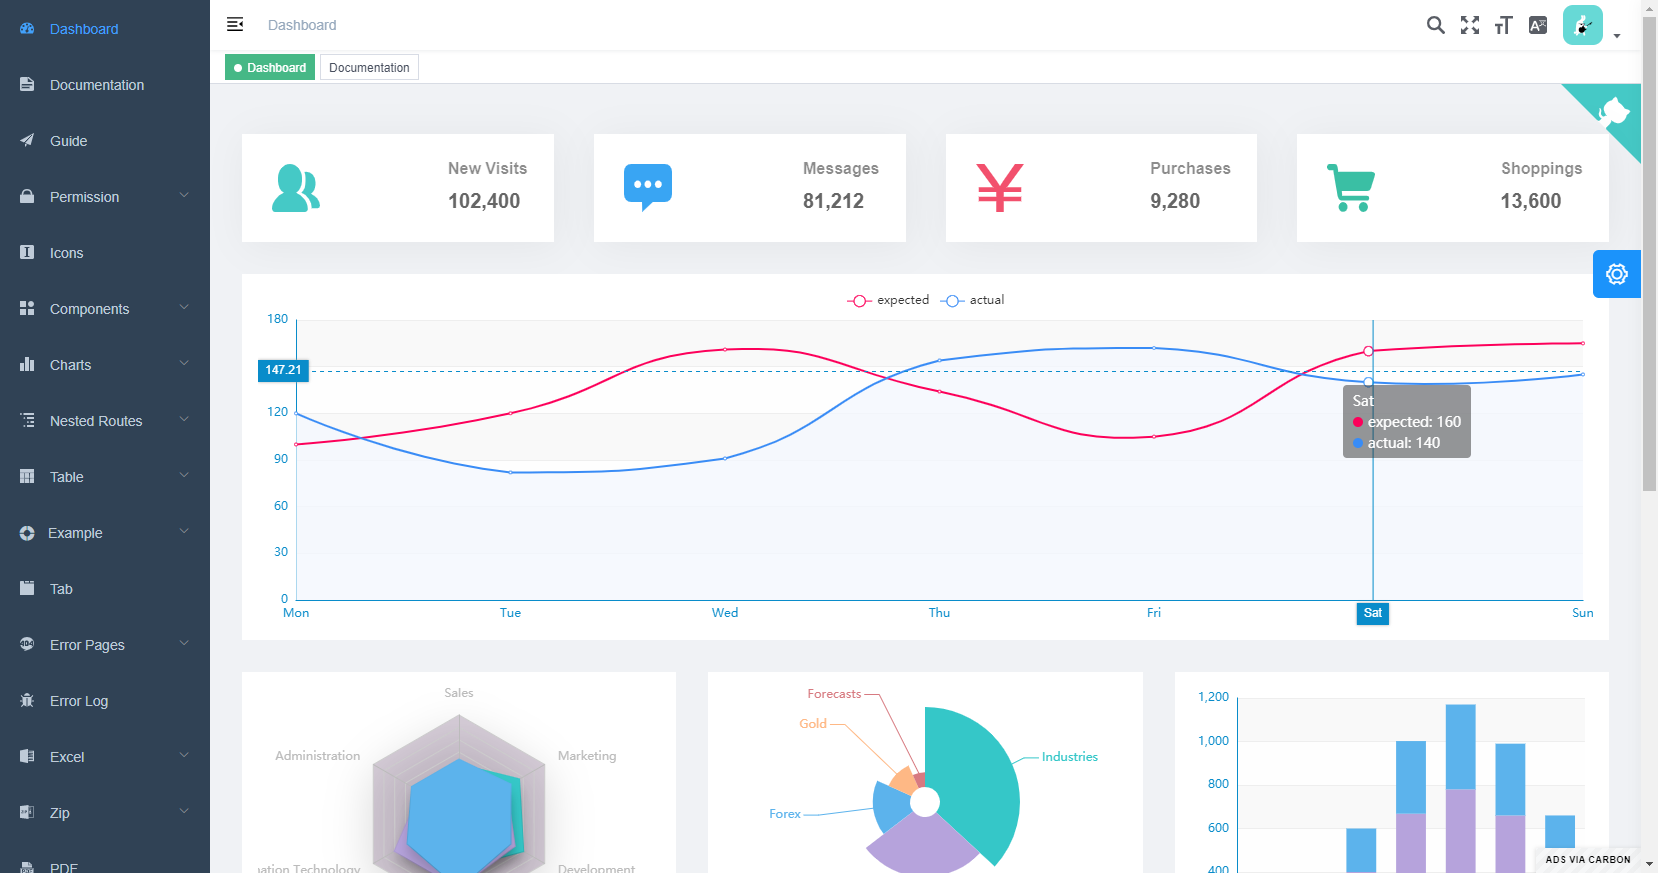Screen dimensions: 1658x873
Task: Open the Icons page in sidebar
Action: pos(67,253)
